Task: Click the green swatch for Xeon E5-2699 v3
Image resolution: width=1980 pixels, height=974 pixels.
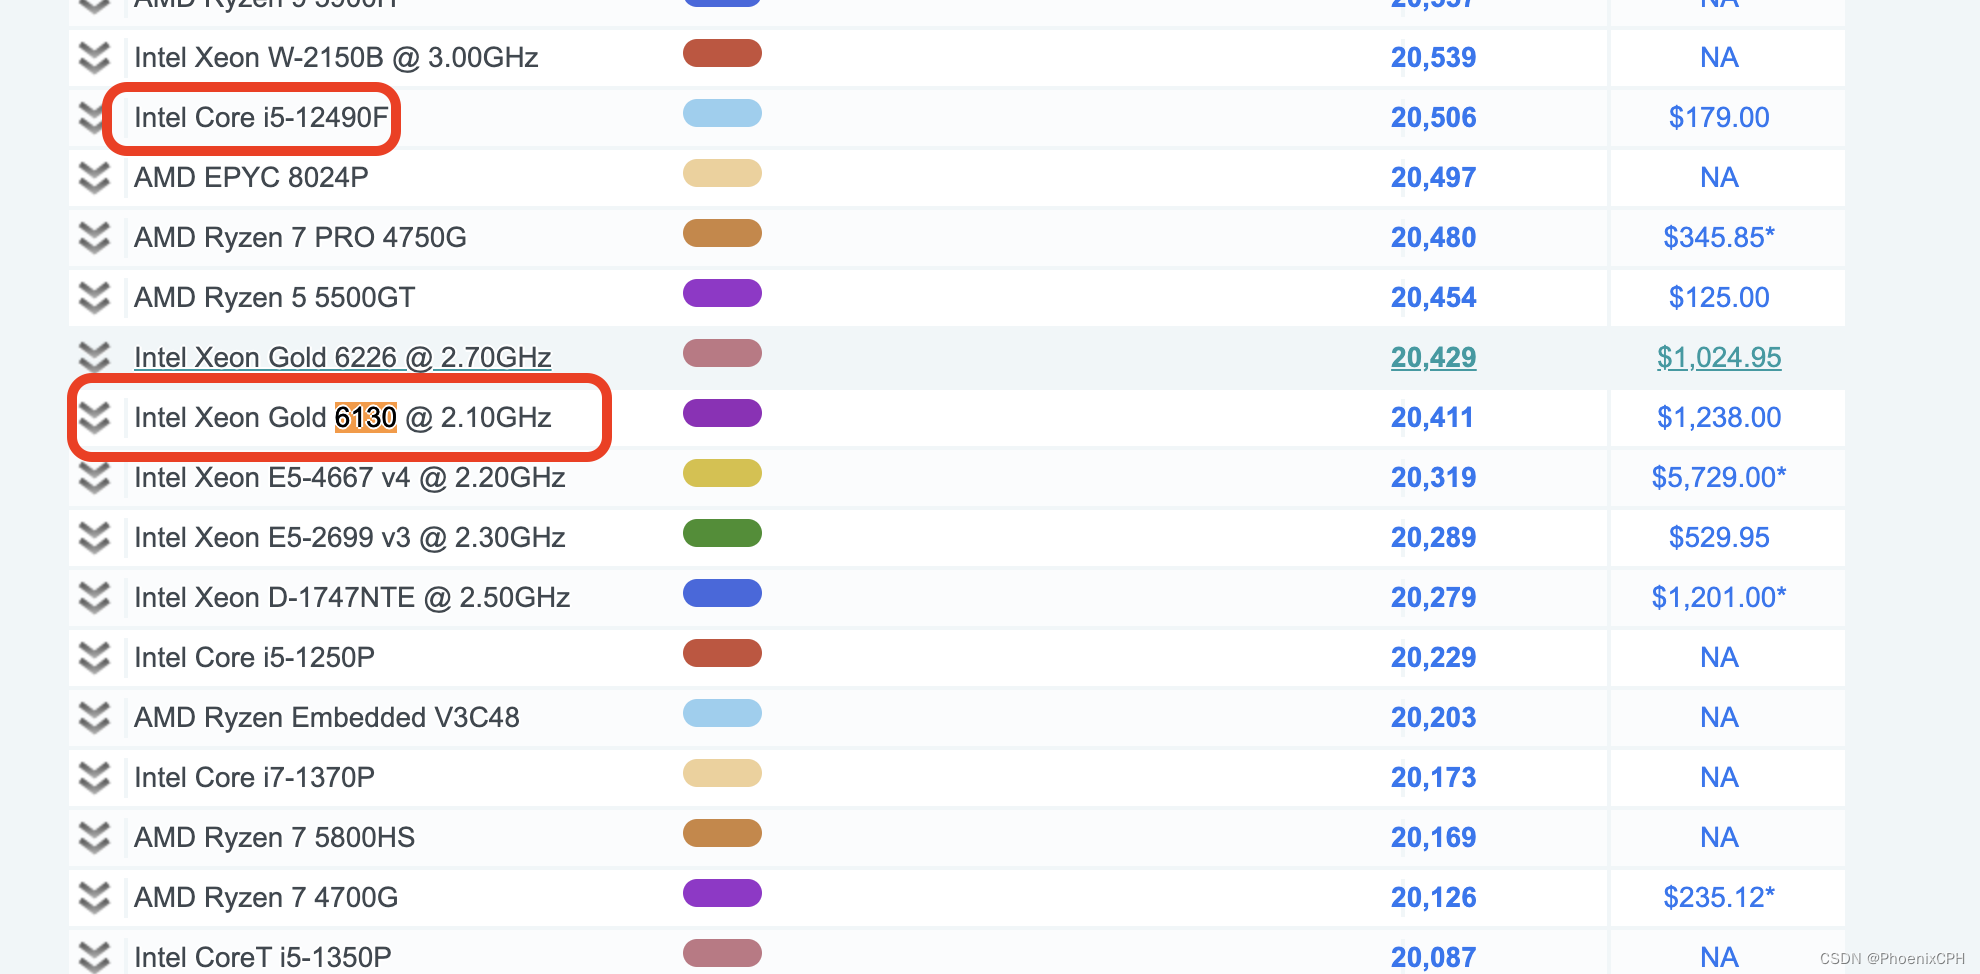Action: (722, 533)
